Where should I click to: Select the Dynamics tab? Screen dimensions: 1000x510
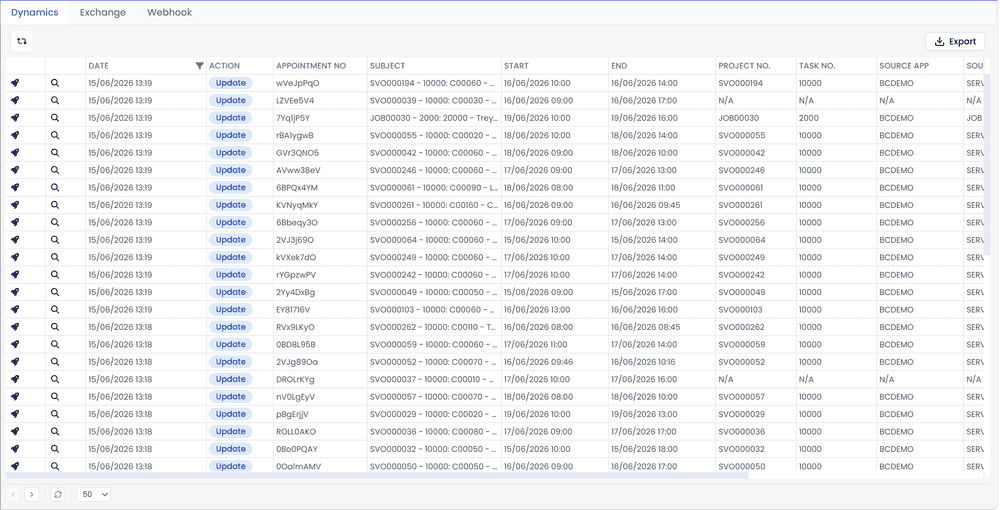pyautogui.click(x=34, y=12)
